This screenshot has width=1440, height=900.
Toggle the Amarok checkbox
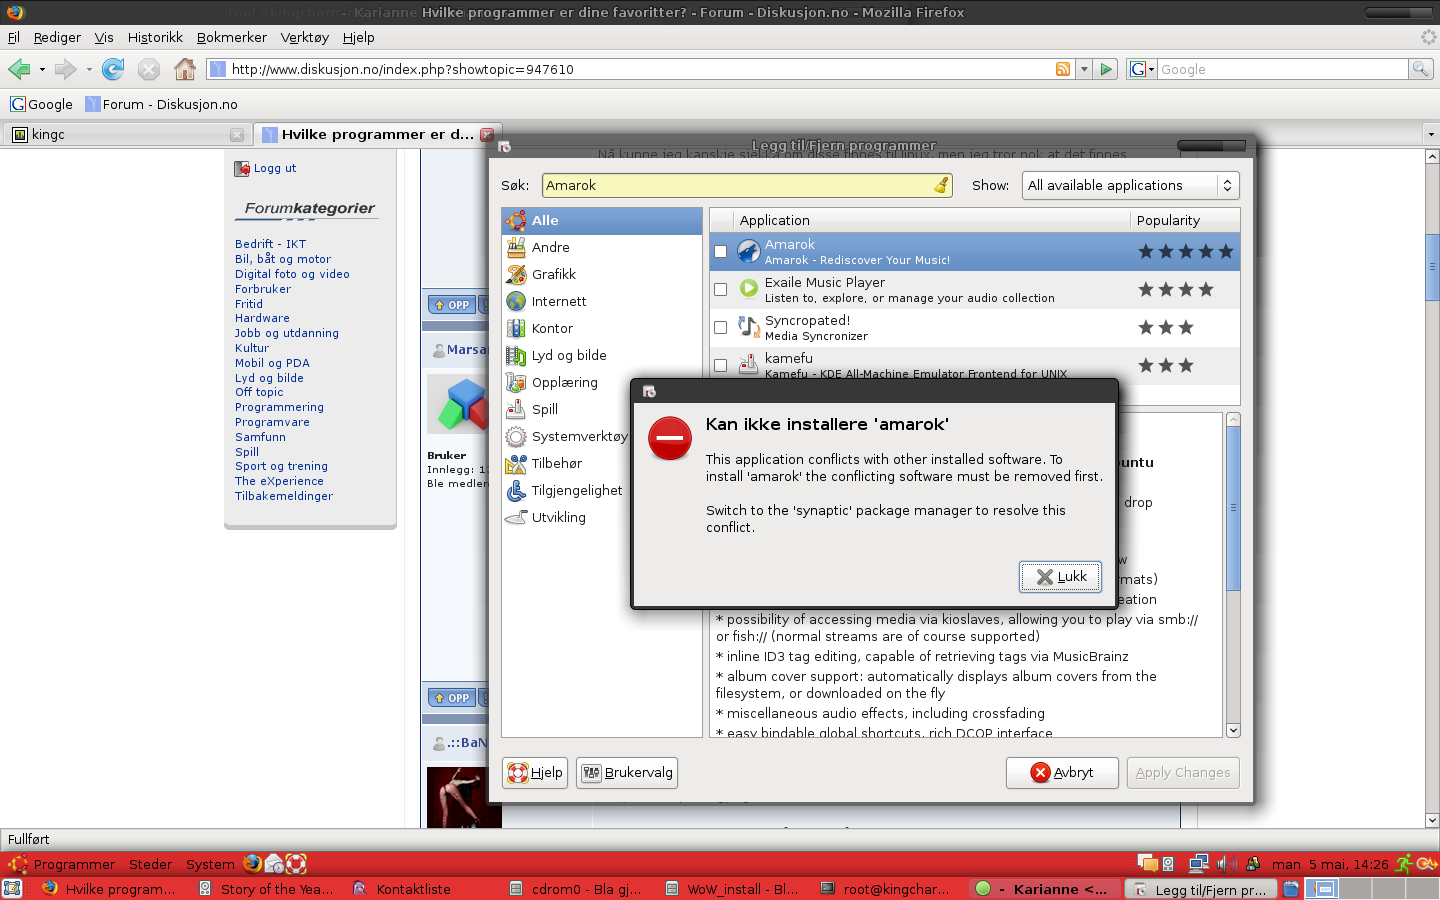coord(720,252)
